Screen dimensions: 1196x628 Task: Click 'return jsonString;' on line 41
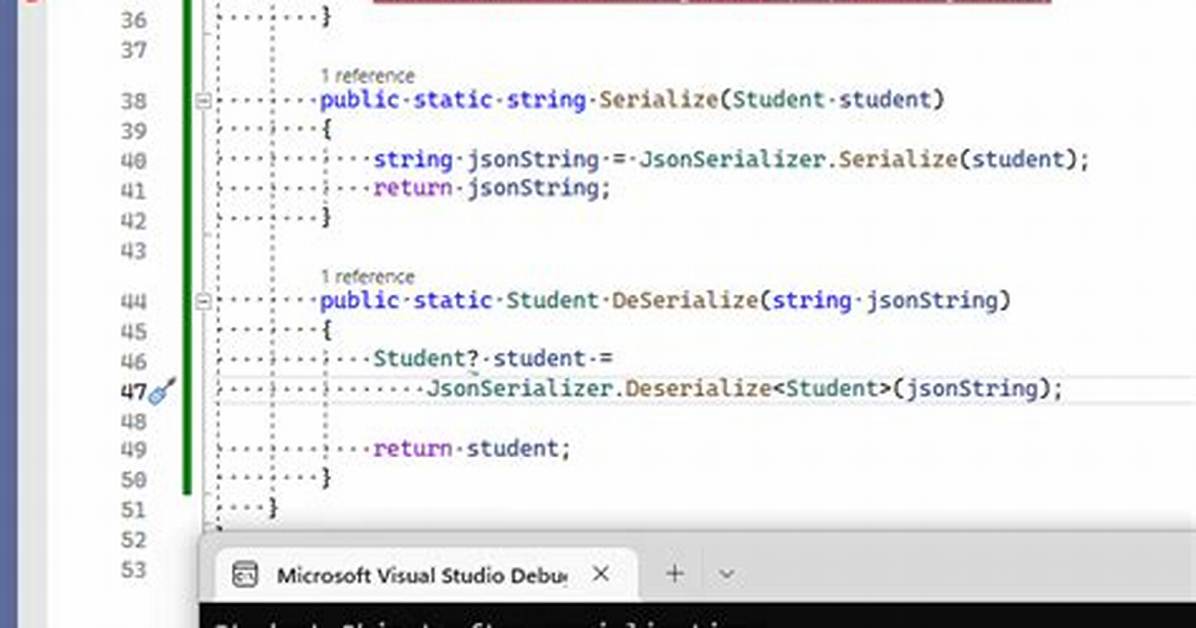(492, 188)
